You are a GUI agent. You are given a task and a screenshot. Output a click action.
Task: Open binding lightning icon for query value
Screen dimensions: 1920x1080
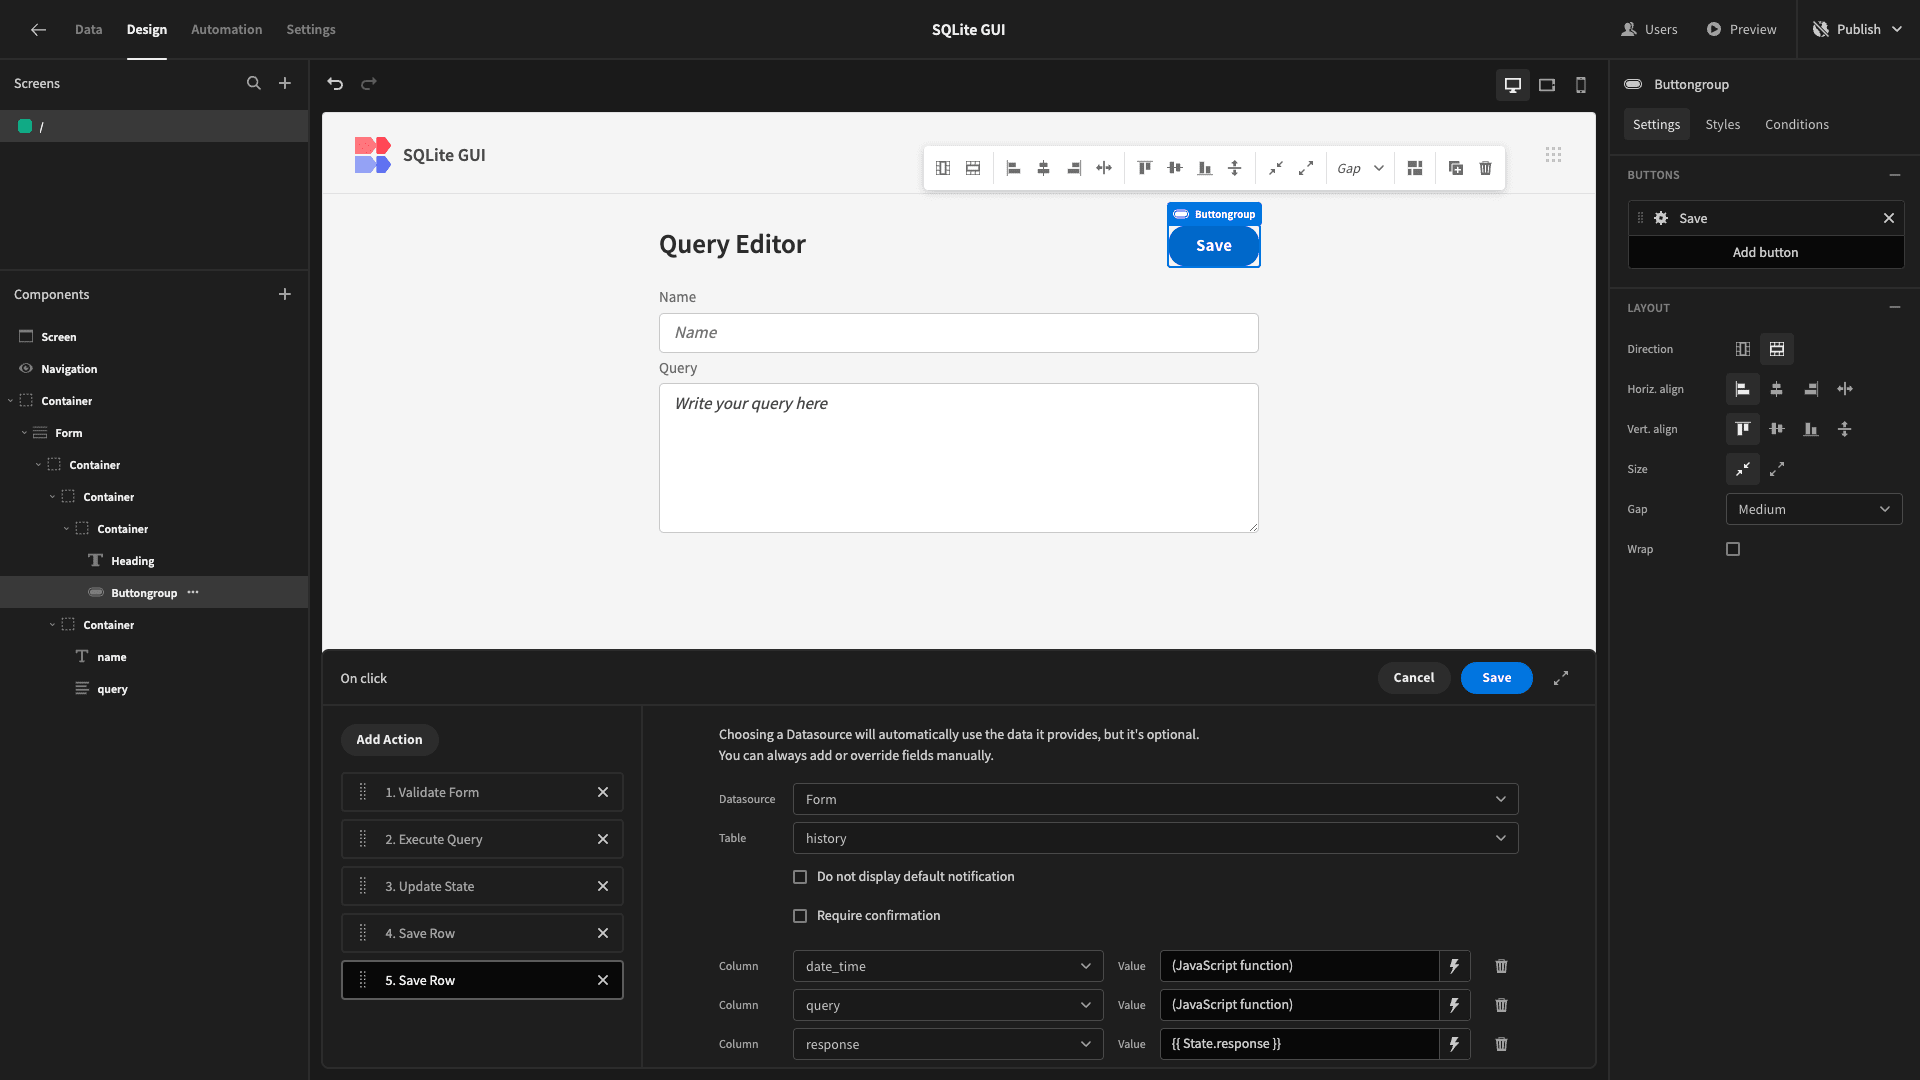[x=1455, y=1005]
